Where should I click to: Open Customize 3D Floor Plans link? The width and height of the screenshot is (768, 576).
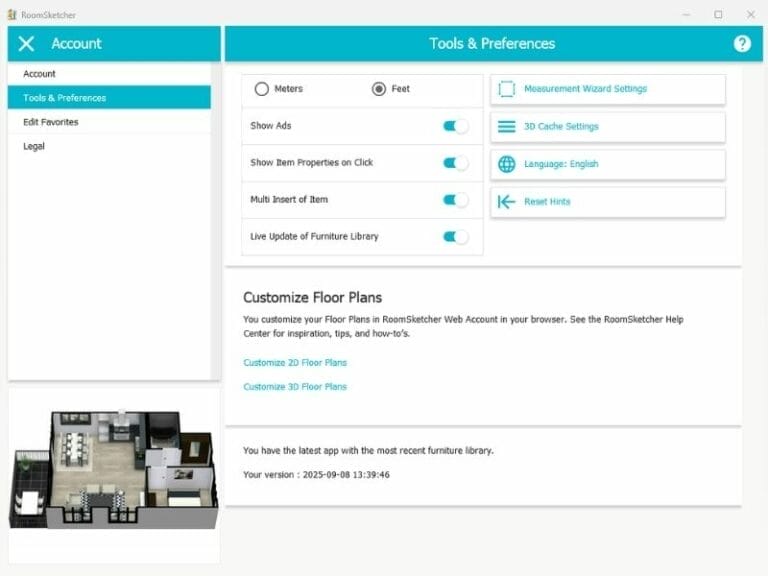click(x=295, y=387)
